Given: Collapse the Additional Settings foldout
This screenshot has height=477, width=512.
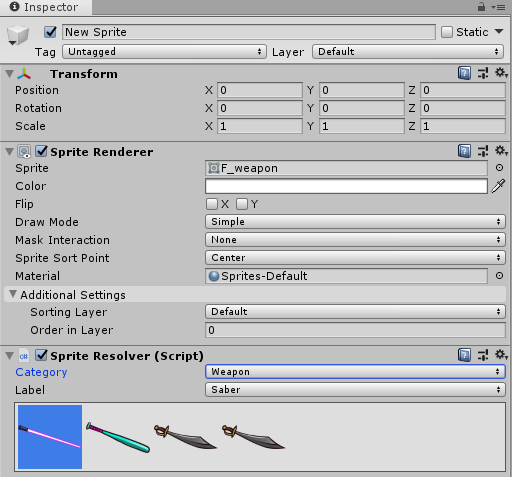Looking at the screenshot, I should click(13, 294).
